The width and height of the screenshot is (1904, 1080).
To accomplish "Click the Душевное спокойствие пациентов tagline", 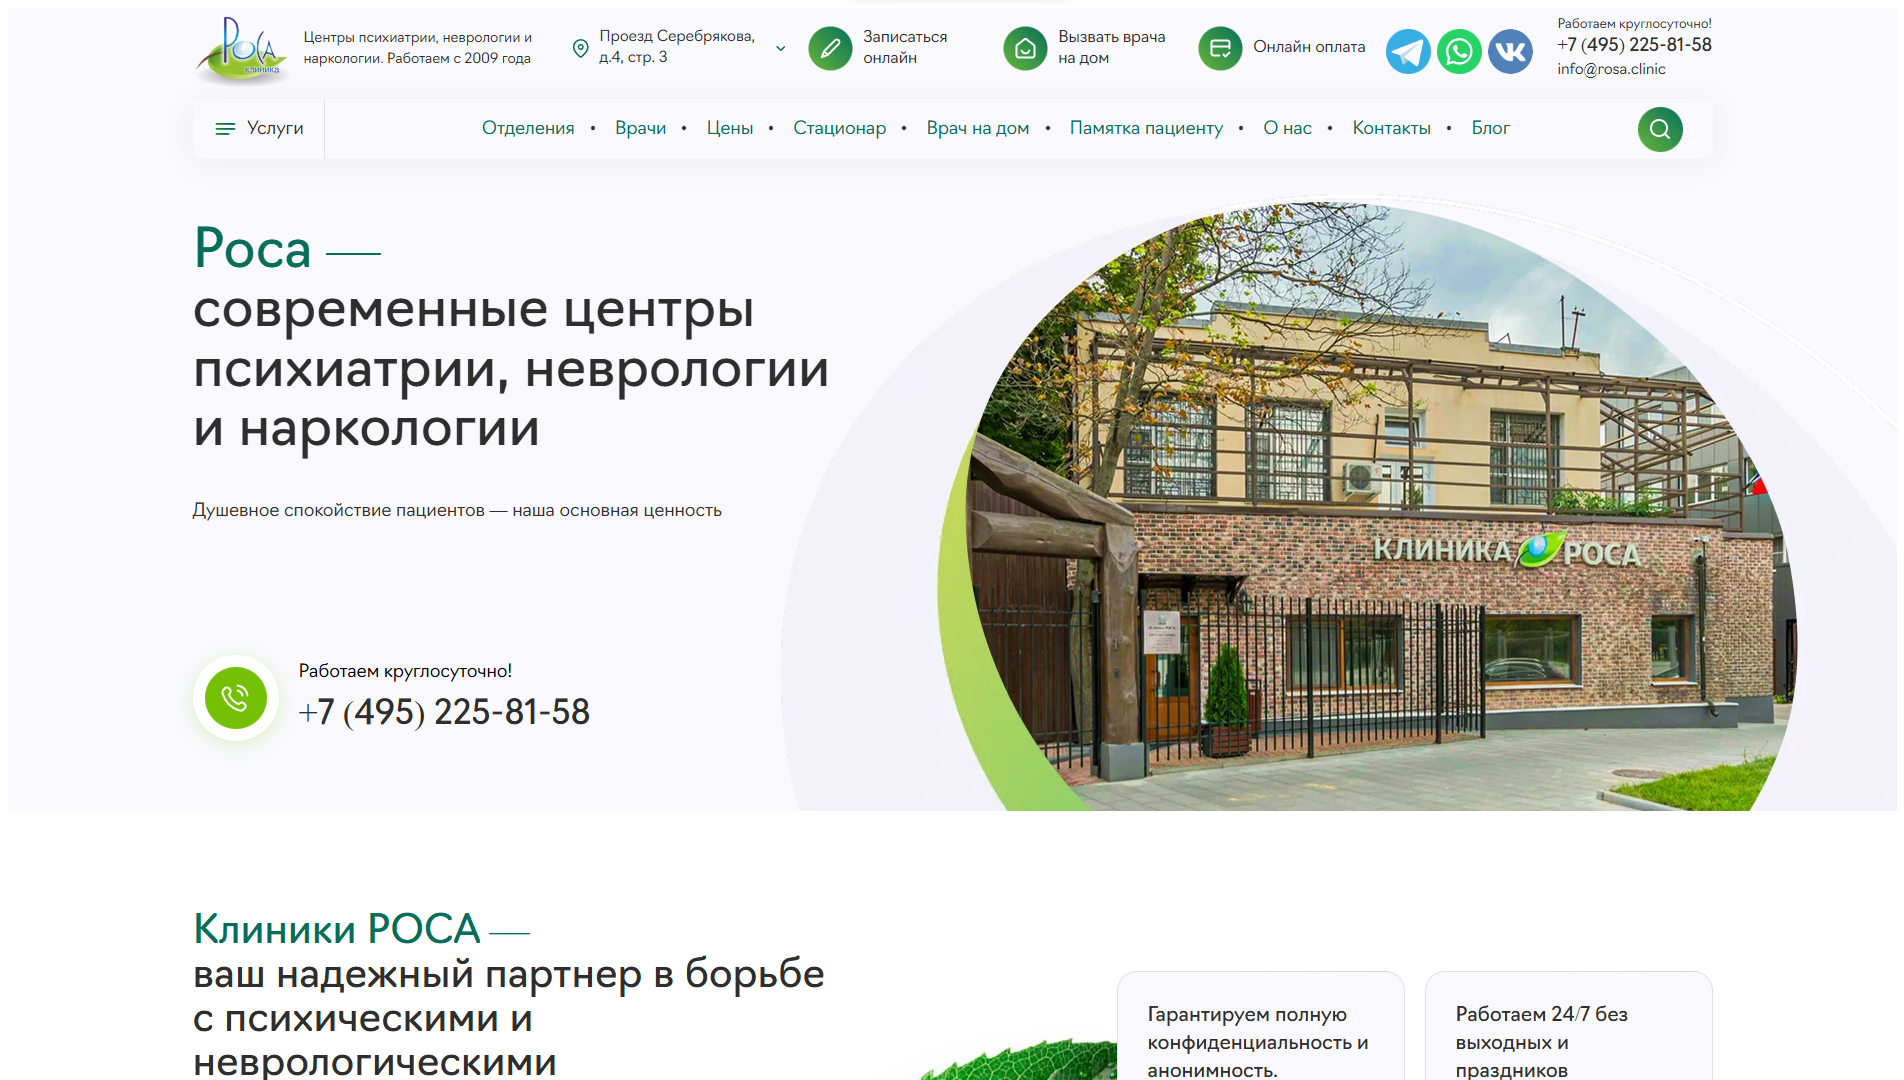I will [x=457, y=511].
